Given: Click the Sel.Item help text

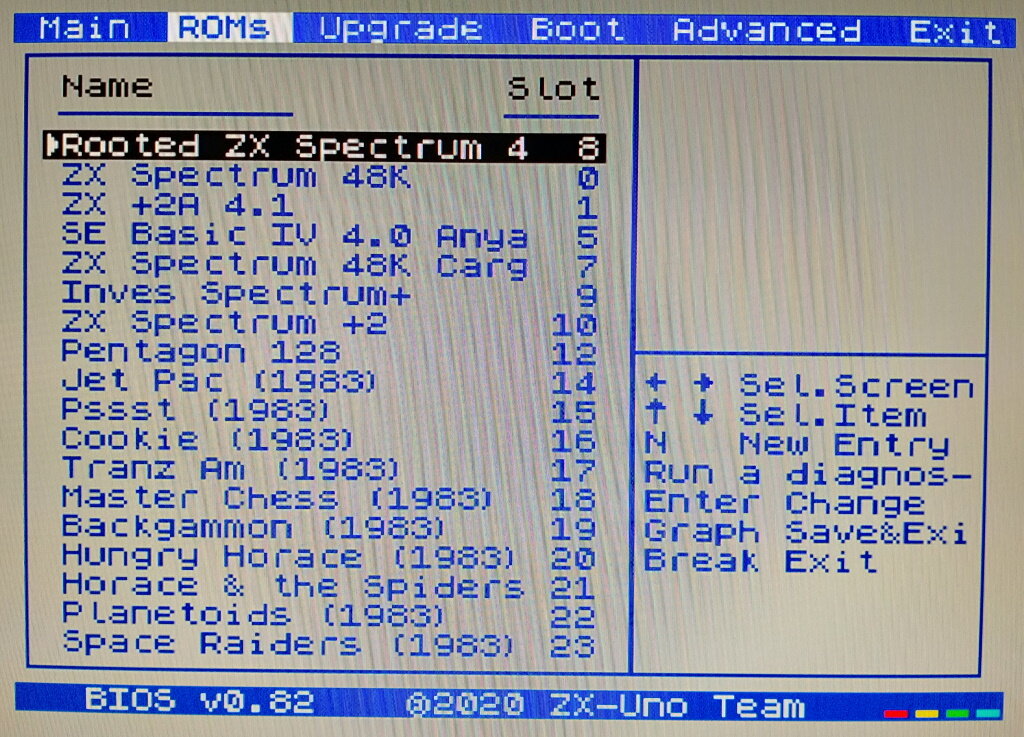Looking at the screenshot, I should pyautogui.click(x=833, y=415).
